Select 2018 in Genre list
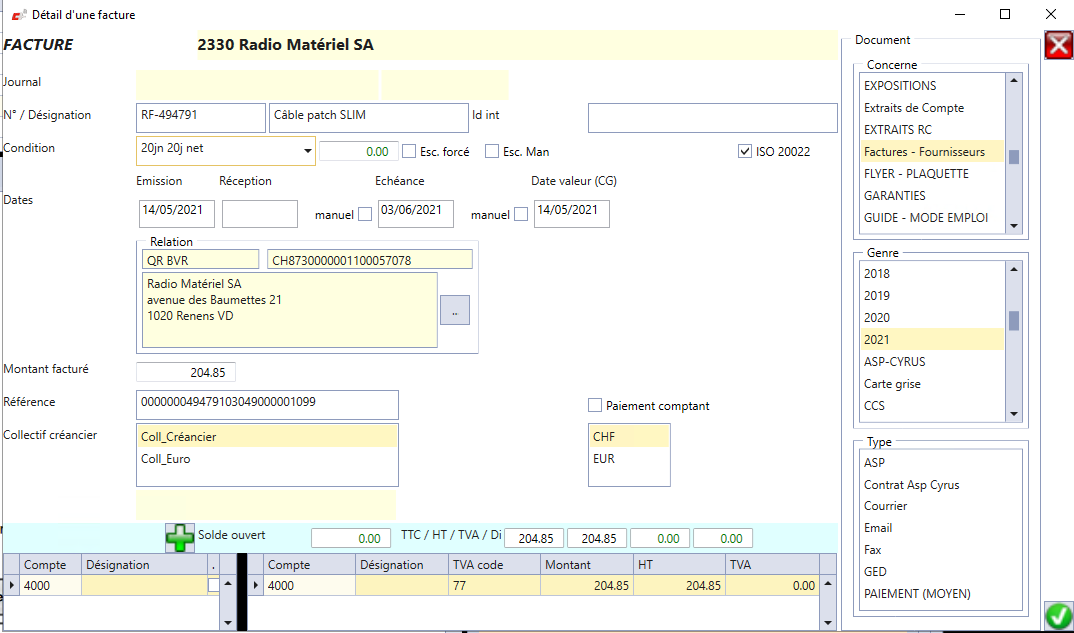The height and width of the screenshot is (633, 1074). (932, 273)
